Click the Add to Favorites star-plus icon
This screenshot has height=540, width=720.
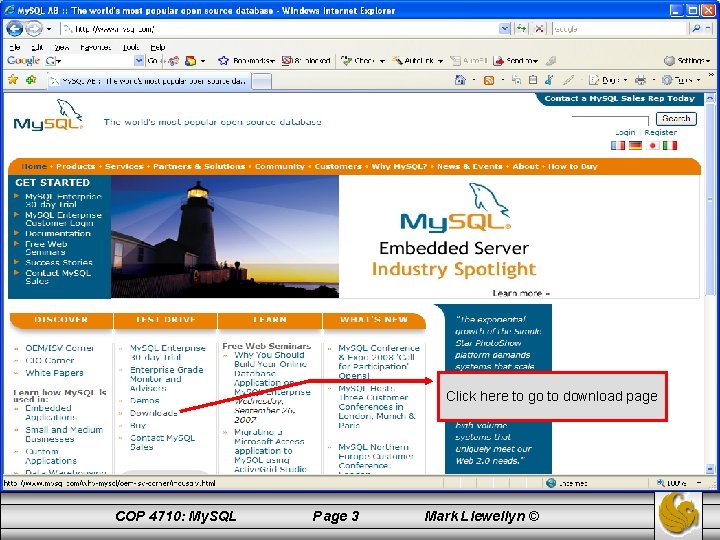31,80
